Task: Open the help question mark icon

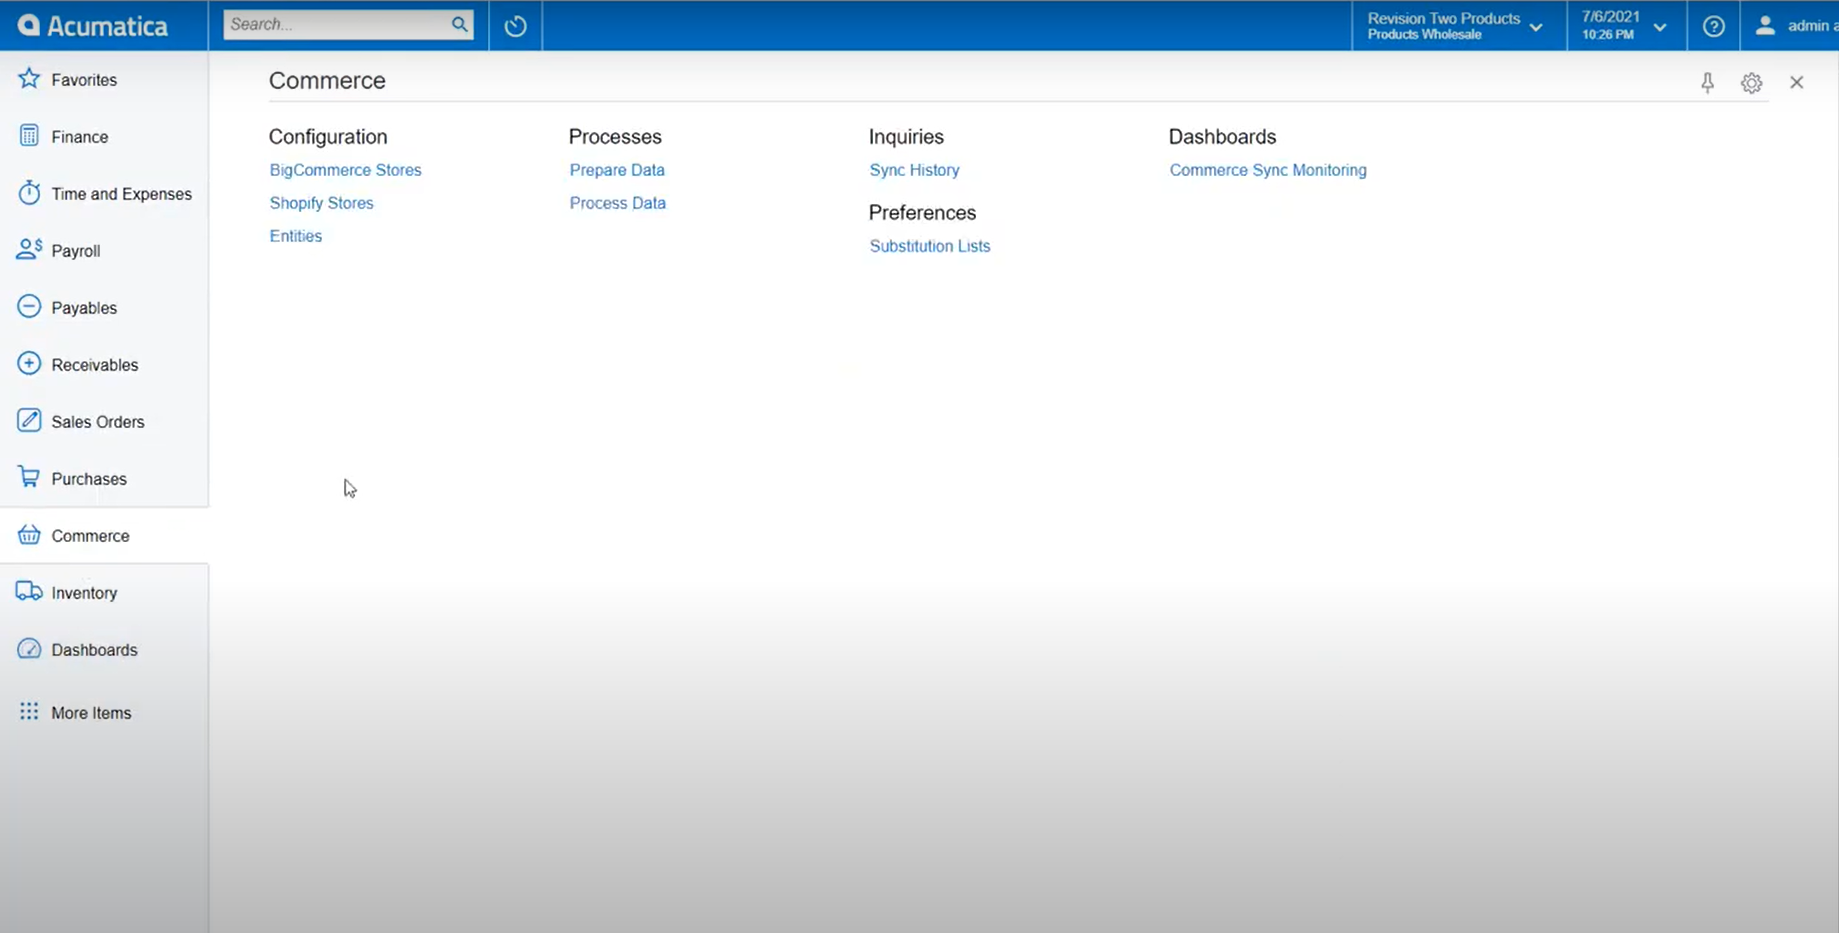Action: (x=1713, y=26)
